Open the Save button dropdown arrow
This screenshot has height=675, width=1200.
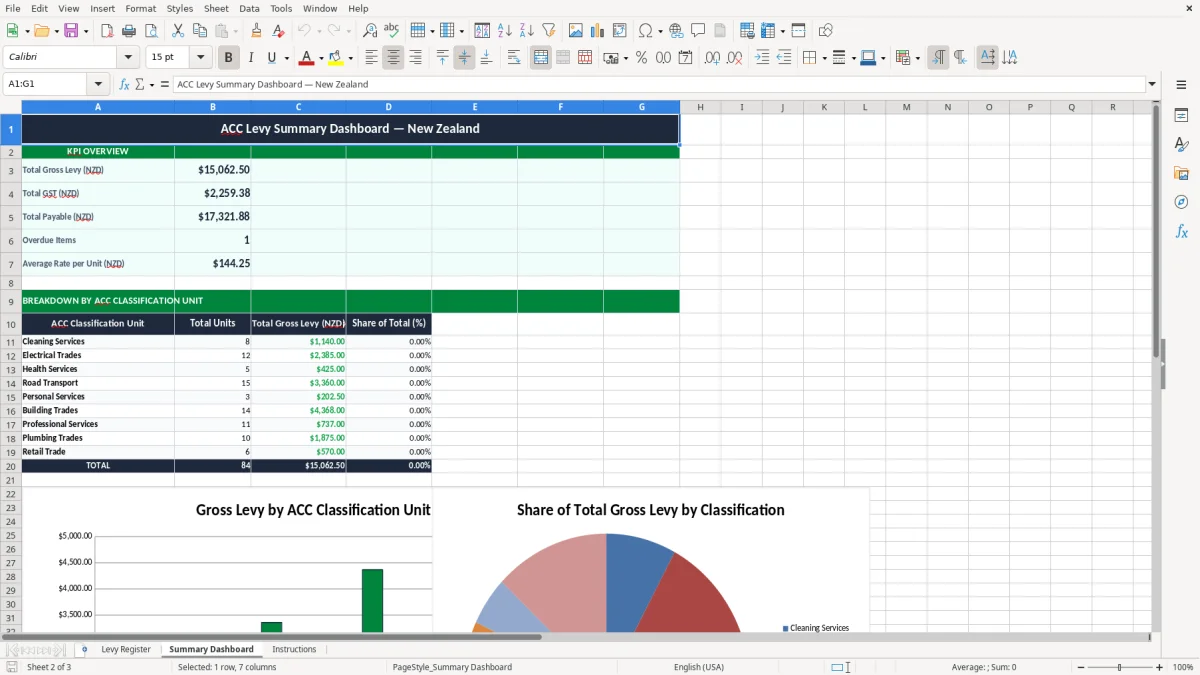click(86, 31)
